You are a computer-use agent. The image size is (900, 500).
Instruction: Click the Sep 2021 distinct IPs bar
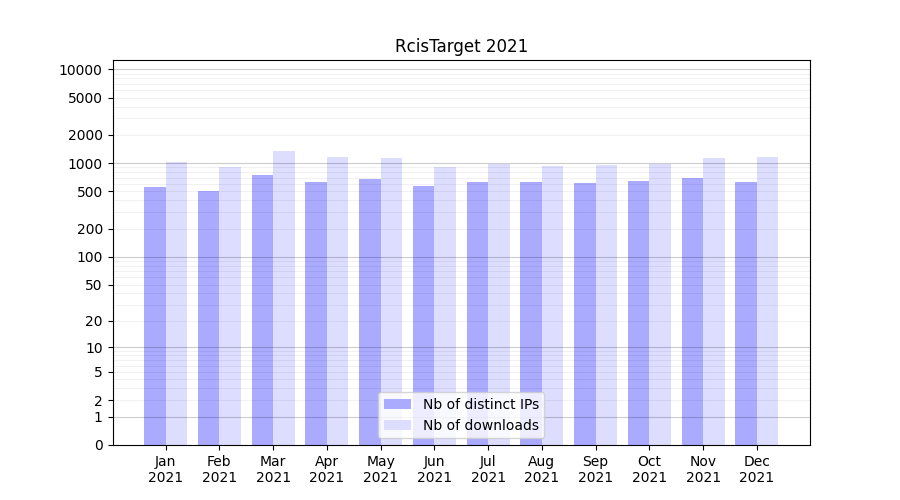click(585, 314)
